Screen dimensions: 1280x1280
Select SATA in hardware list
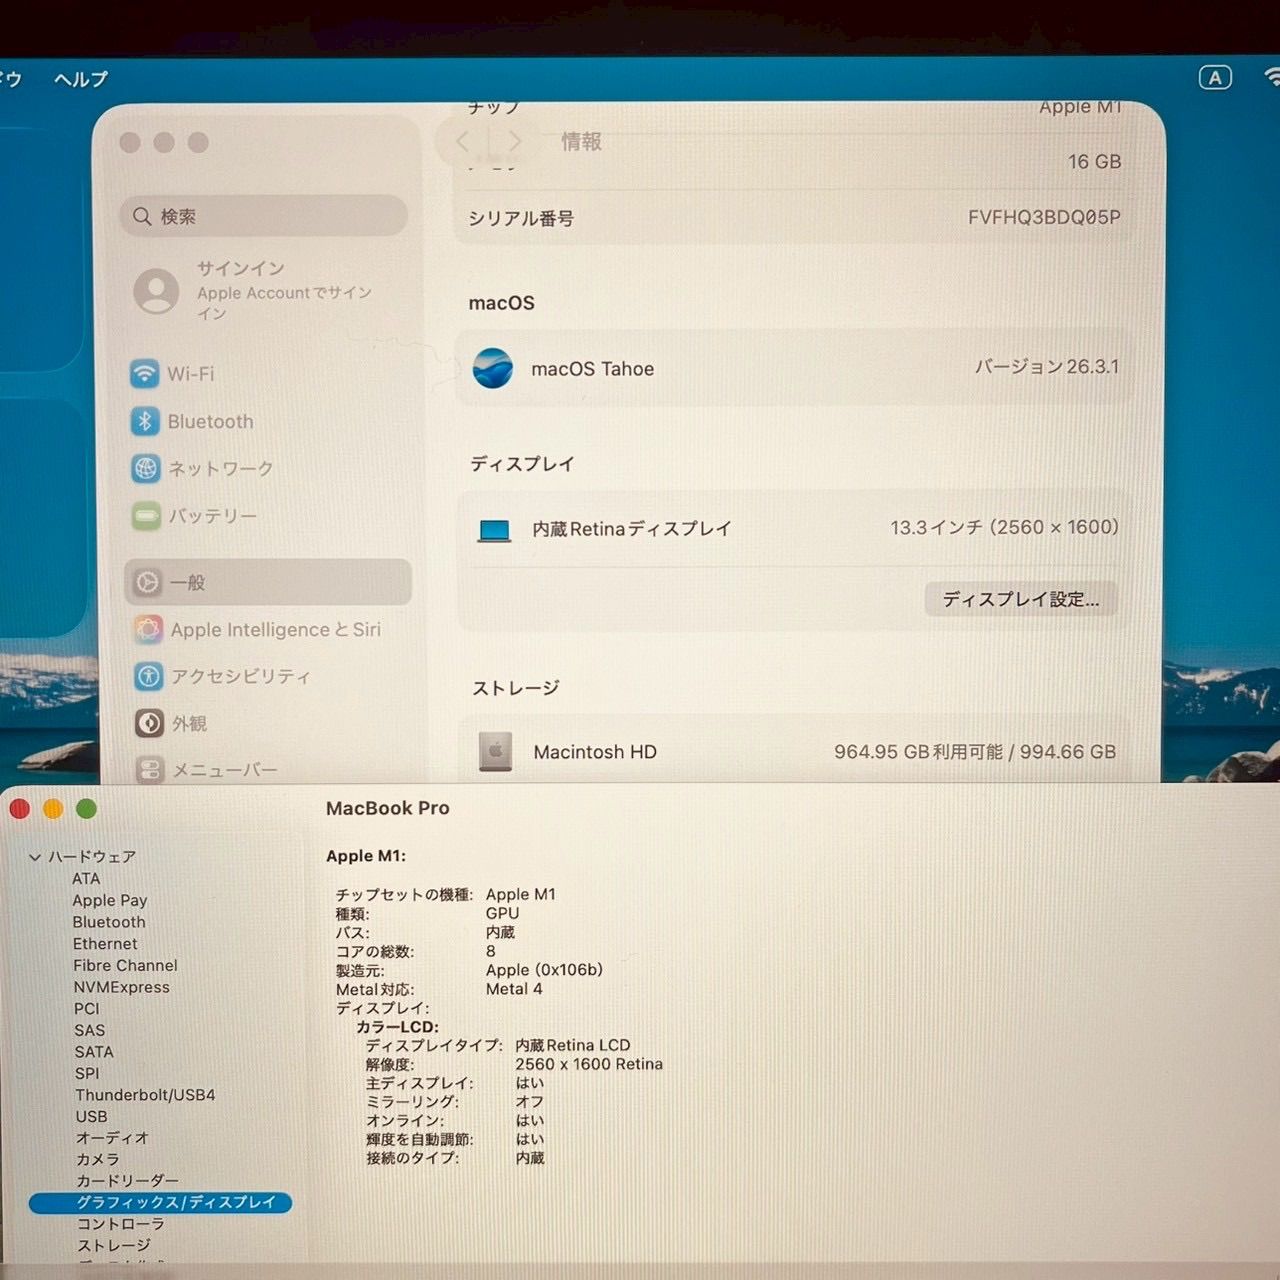tap(94, 1052)
